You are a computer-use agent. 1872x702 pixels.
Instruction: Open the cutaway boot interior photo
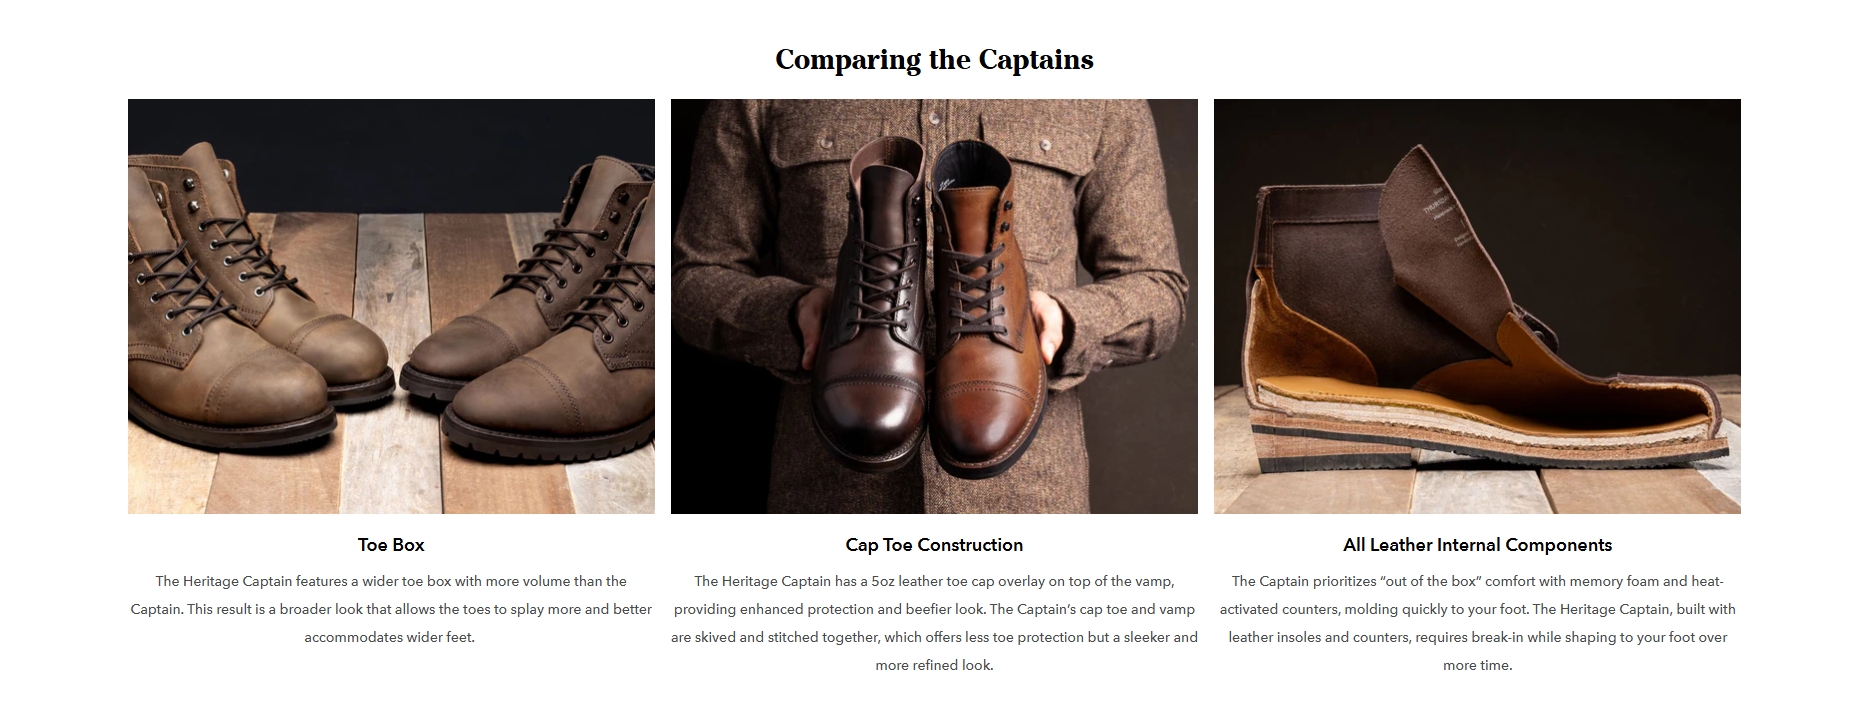click(1477, 306)
